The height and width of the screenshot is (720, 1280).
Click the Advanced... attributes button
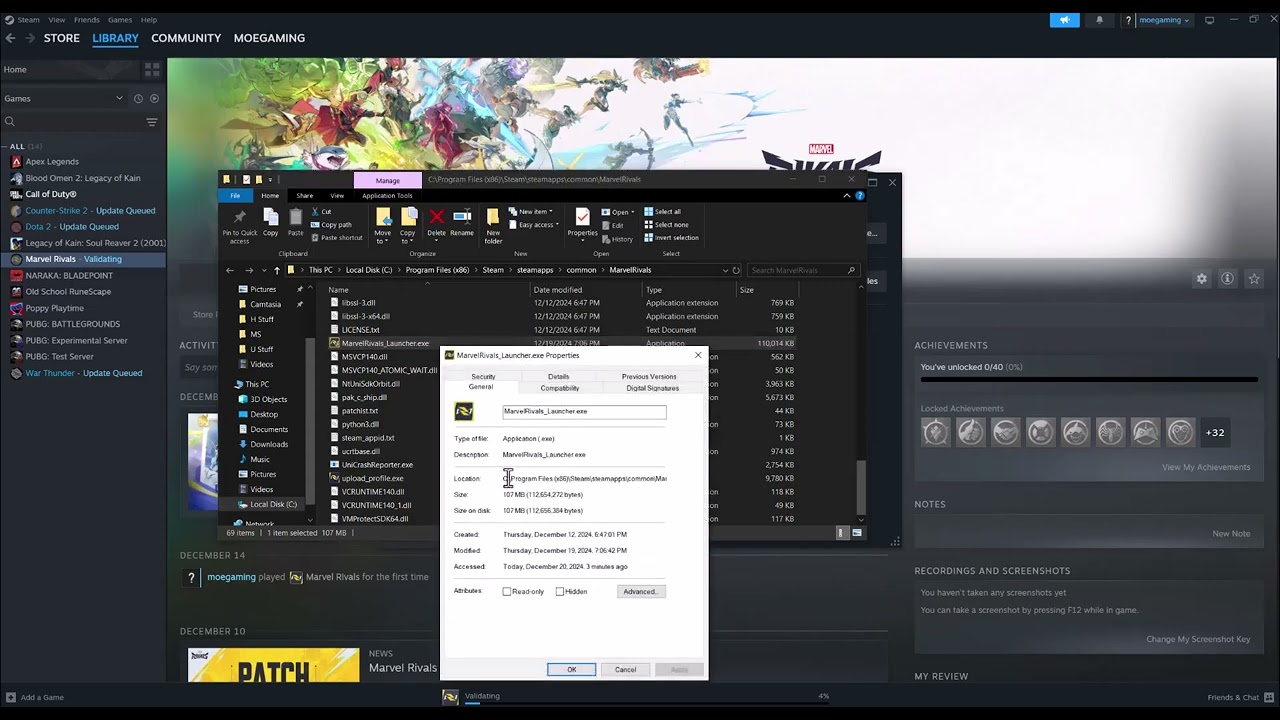640,592
